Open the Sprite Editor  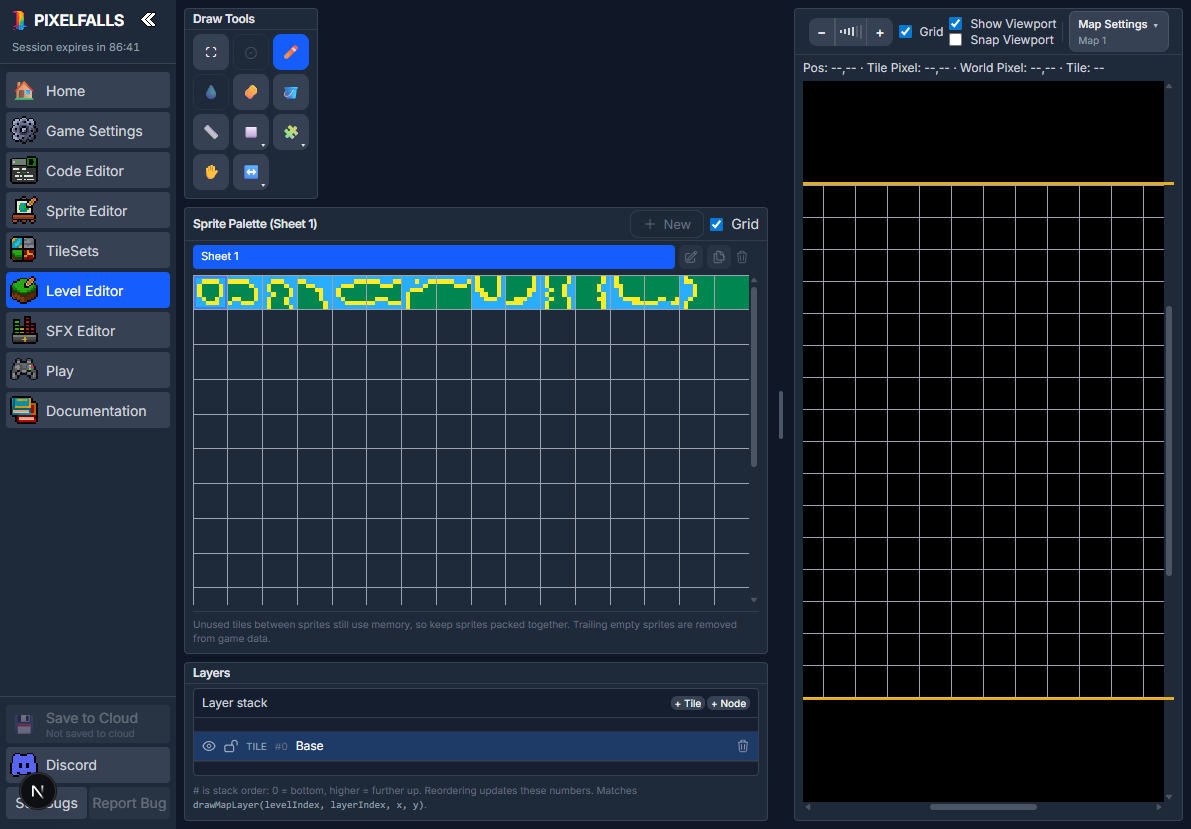click(x=88, y=210)
